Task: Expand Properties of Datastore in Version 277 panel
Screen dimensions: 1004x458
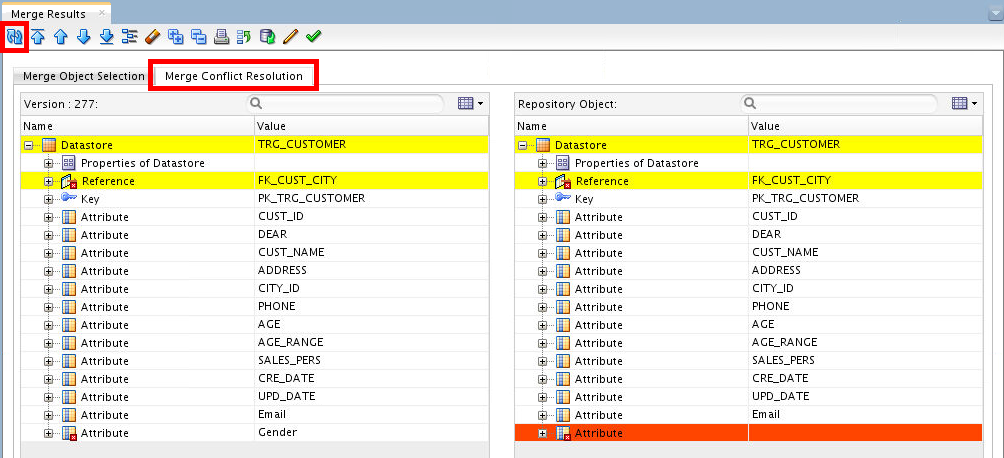Action: click(49, 163)
